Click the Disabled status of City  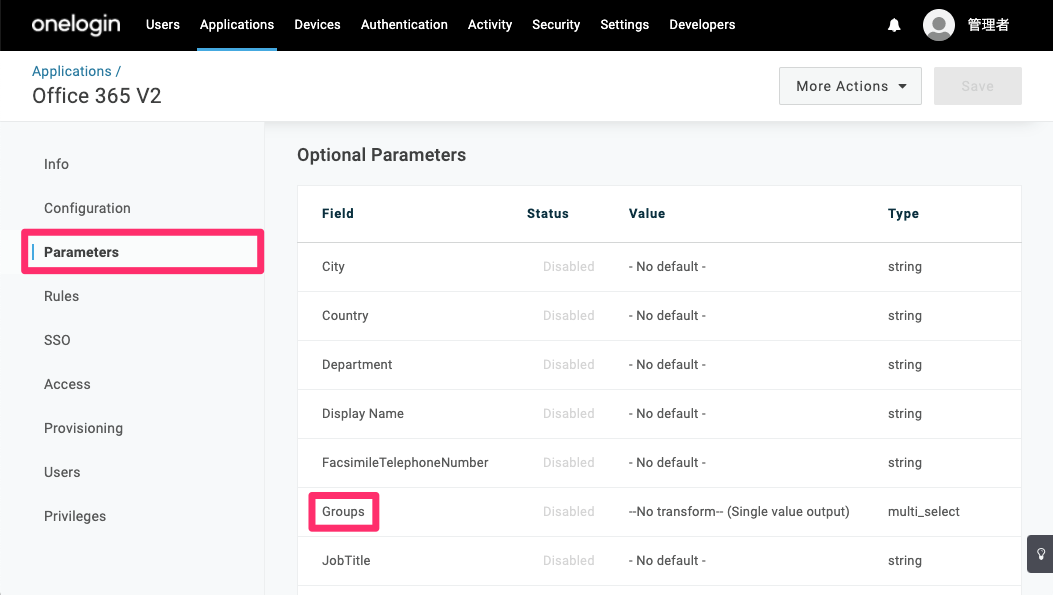[569, 267]
